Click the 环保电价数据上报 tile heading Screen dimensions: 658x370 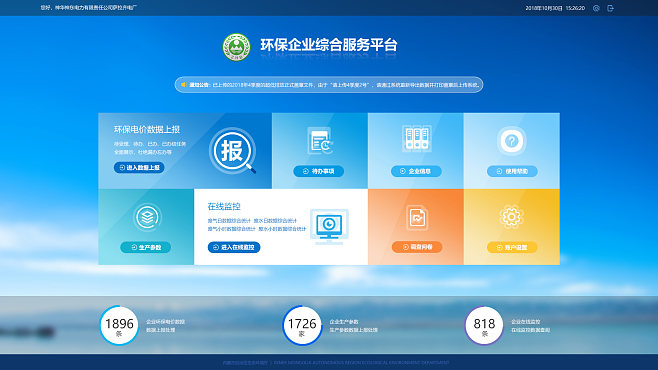click(147, 129)
